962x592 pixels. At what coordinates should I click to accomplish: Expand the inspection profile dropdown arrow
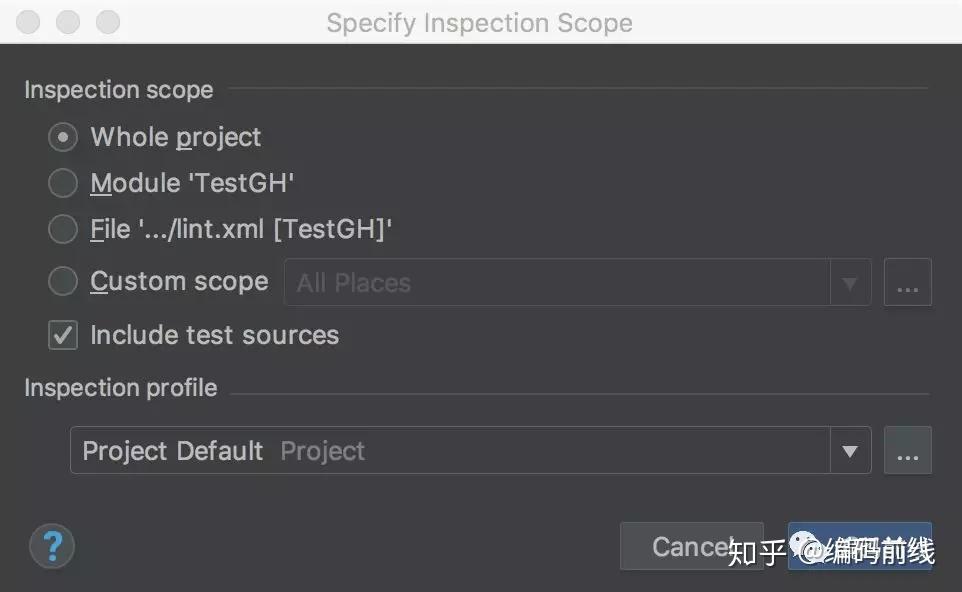coord(850,451)
